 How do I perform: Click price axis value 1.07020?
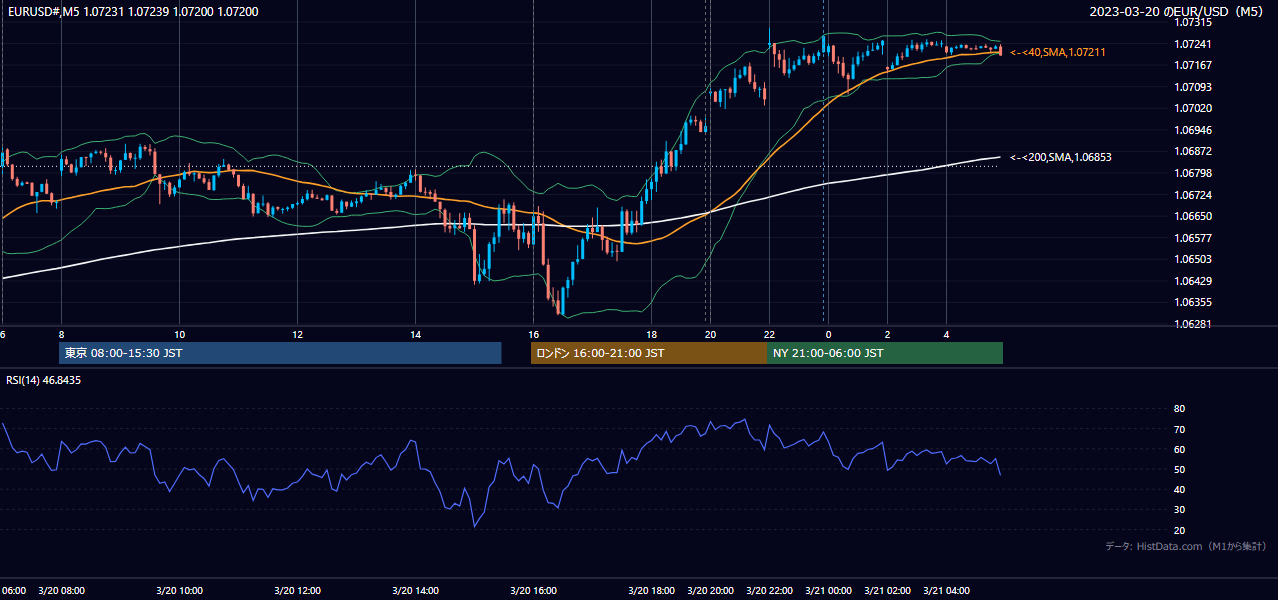(1193, 108)
